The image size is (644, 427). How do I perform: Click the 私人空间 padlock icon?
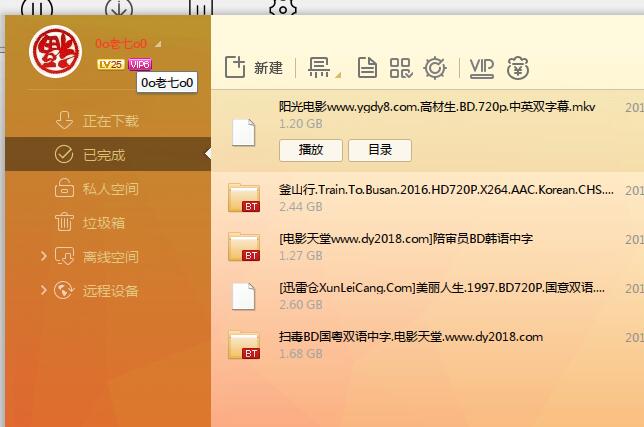coord(64,188)
